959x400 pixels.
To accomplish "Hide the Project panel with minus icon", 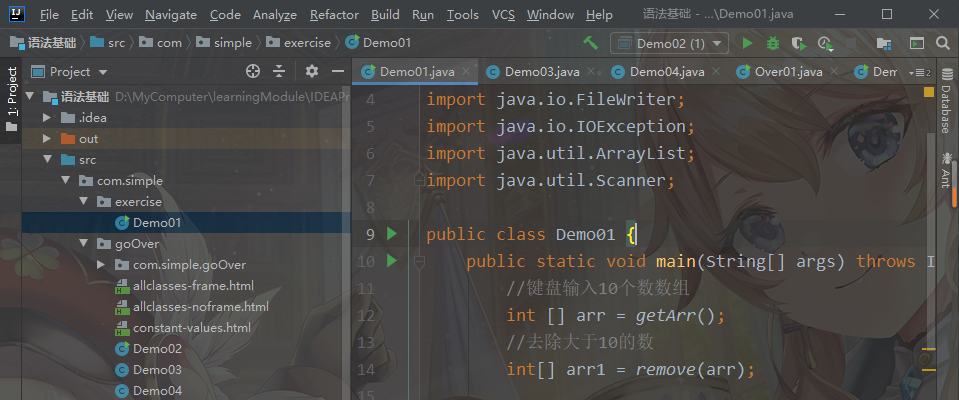I will [338, 72].
